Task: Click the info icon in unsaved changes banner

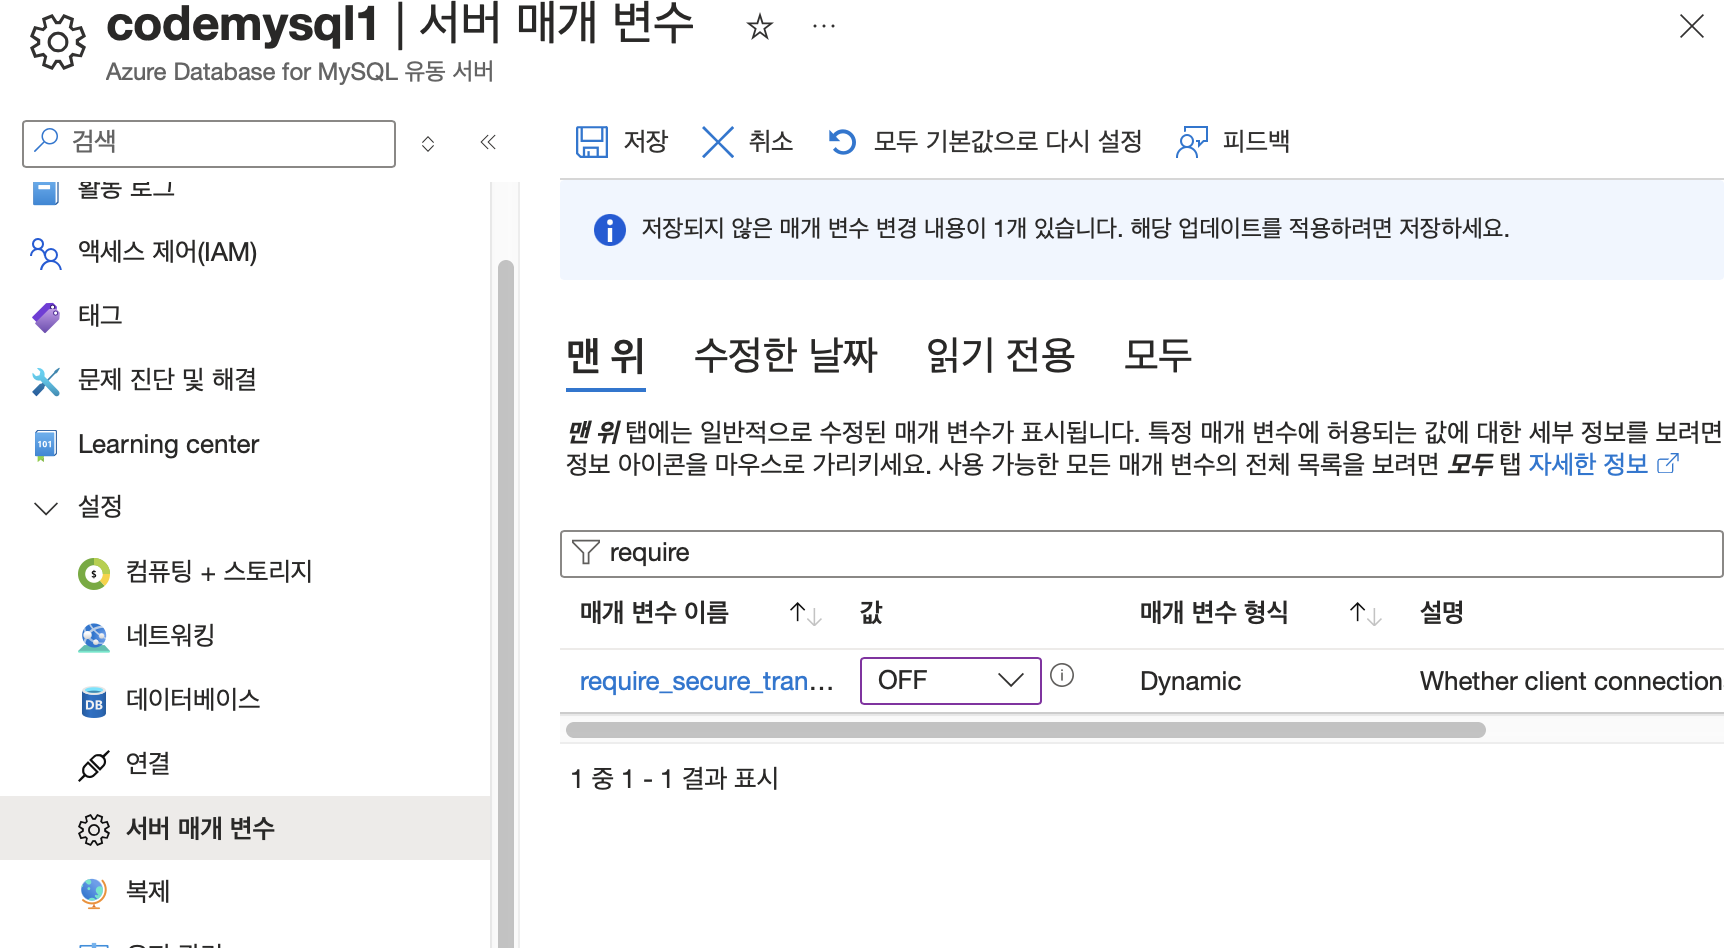Action: coord(610,230)
